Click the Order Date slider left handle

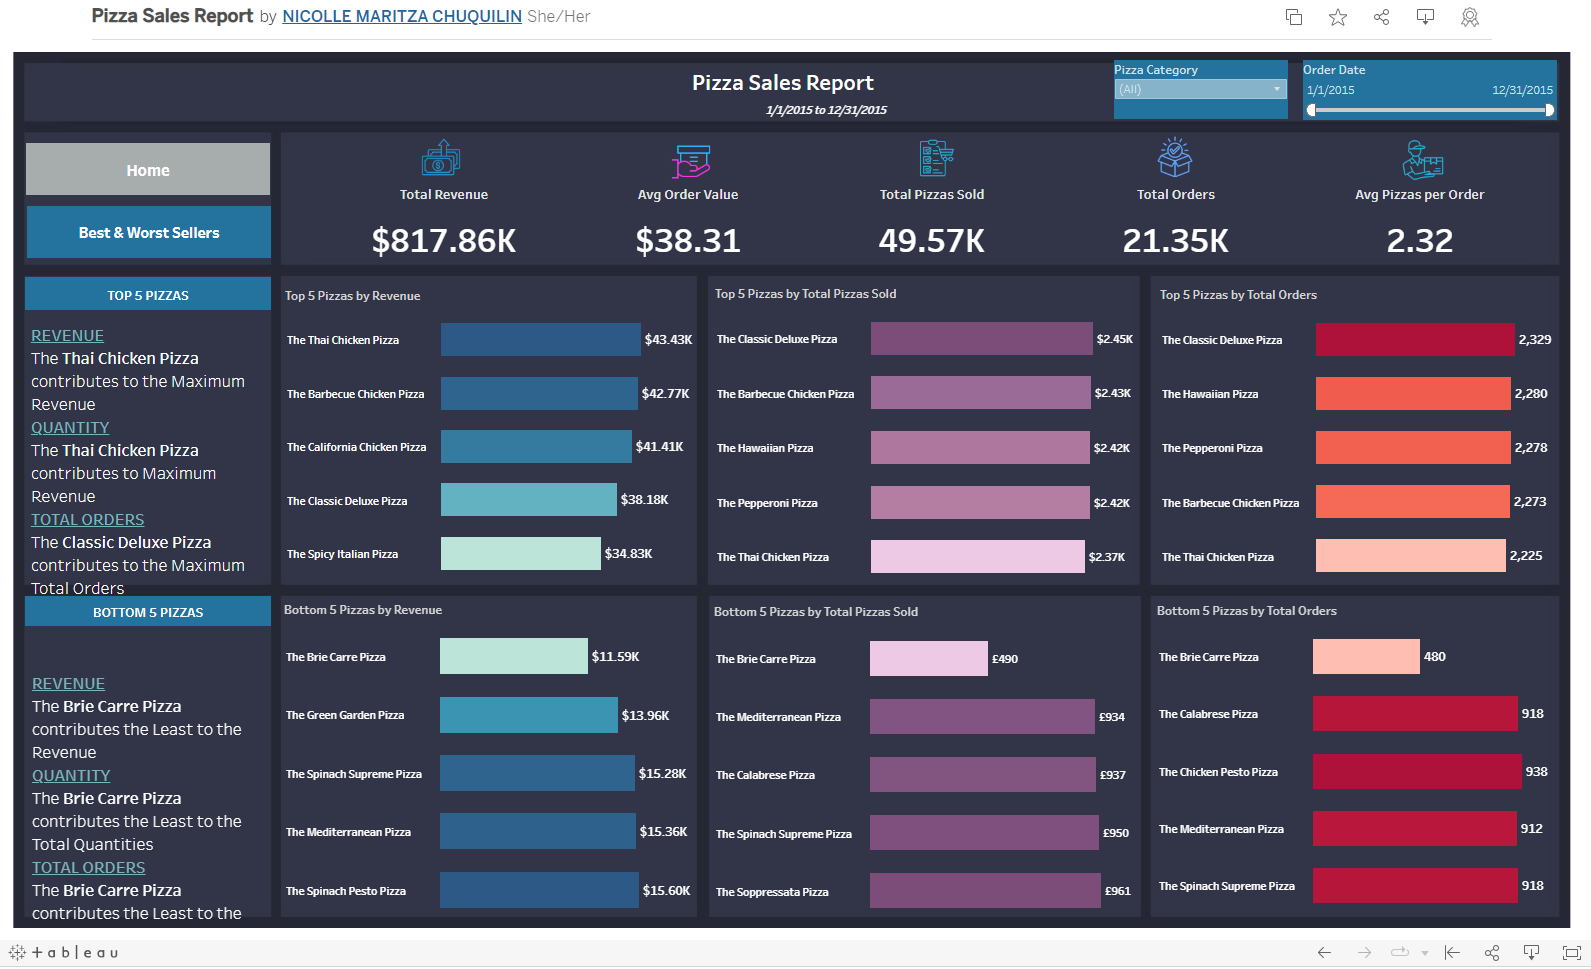tap(1311, 110)
